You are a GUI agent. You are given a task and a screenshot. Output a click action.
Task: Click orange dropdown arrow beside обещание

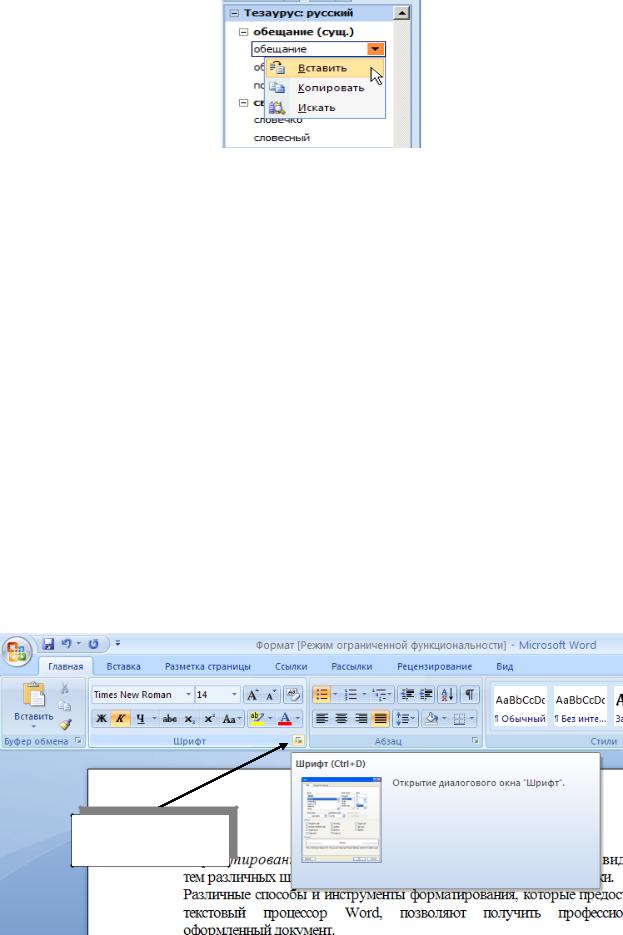[376, 49]
